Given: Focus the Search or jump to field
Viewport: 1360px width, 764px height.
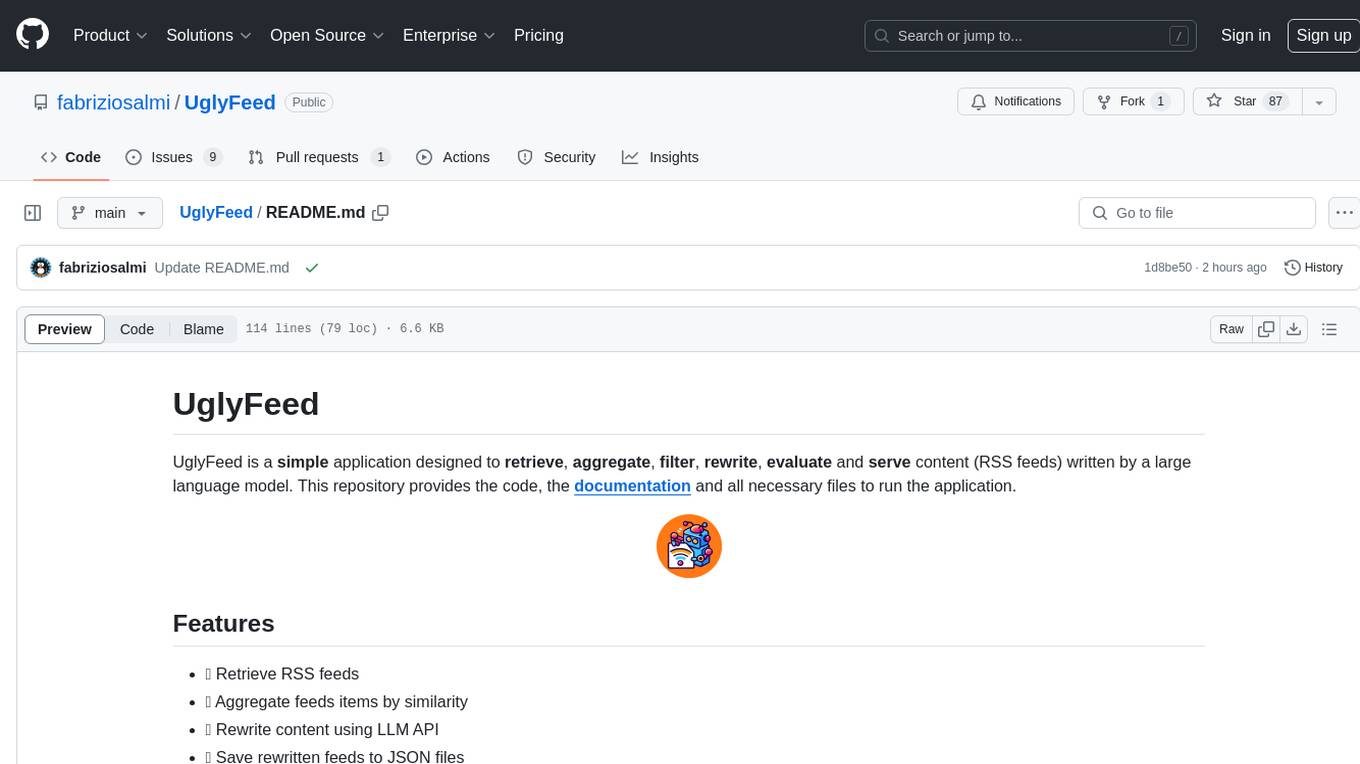Looking at the screenshot, I should [x=1031, y=36].
